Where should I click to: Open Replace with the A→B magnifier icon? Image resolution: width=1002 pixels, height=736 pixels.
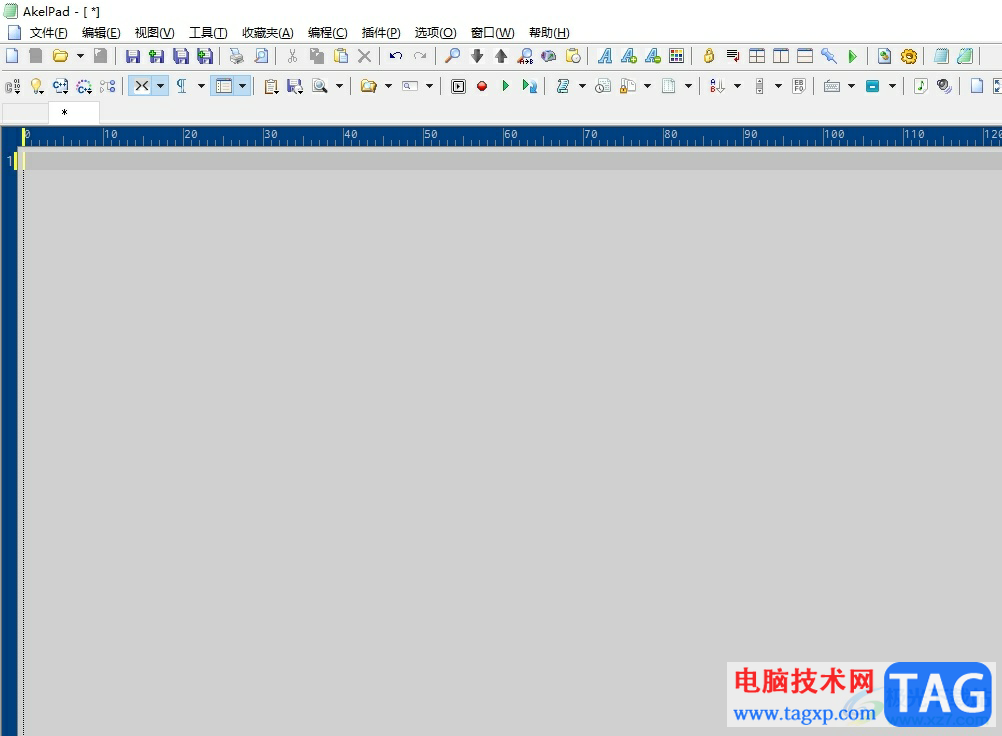tap(525, 56)
